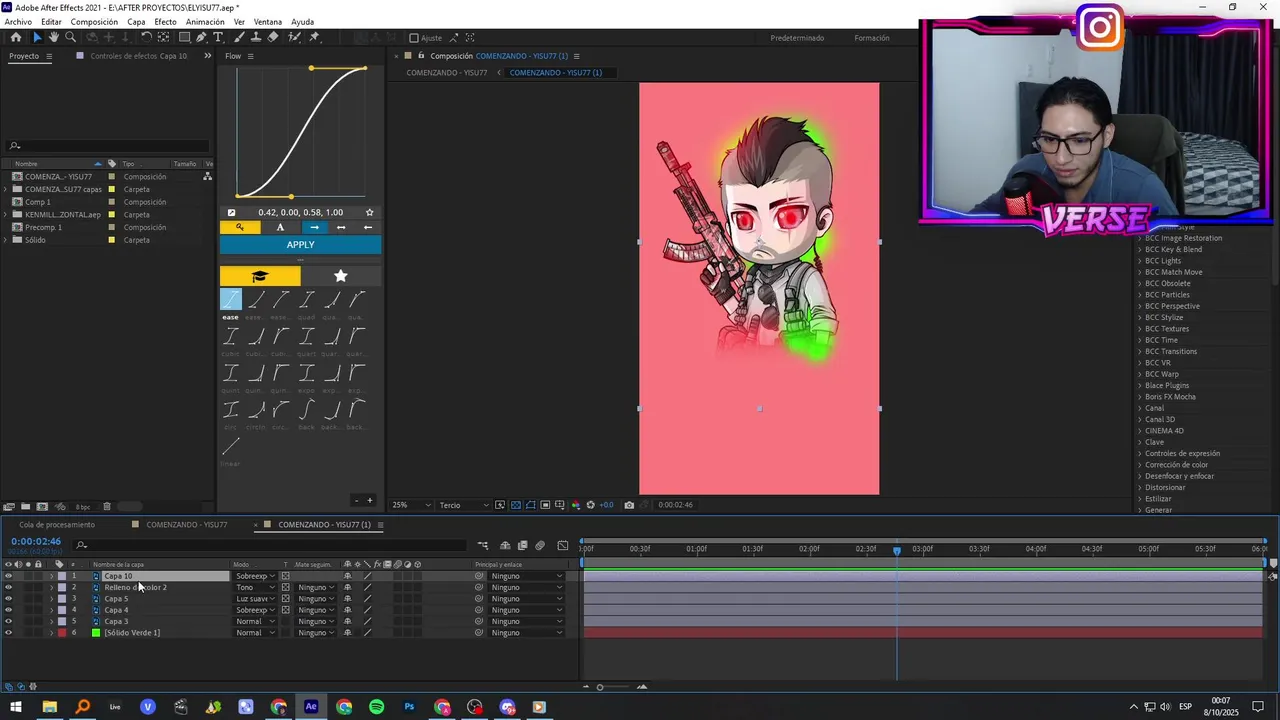
Task: Click the Project panel search field
Action: tap(108, 146)
